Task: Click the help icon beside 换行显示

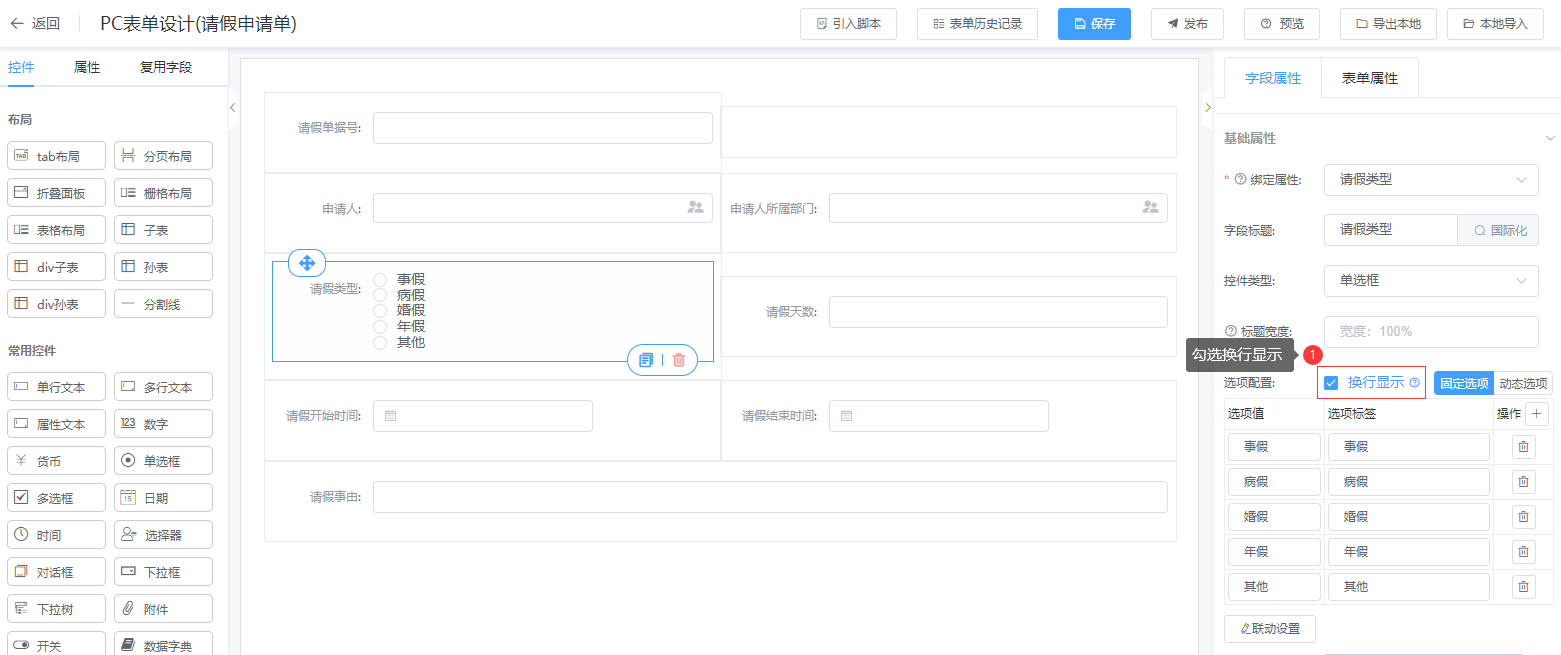Action: [1414, 383]
